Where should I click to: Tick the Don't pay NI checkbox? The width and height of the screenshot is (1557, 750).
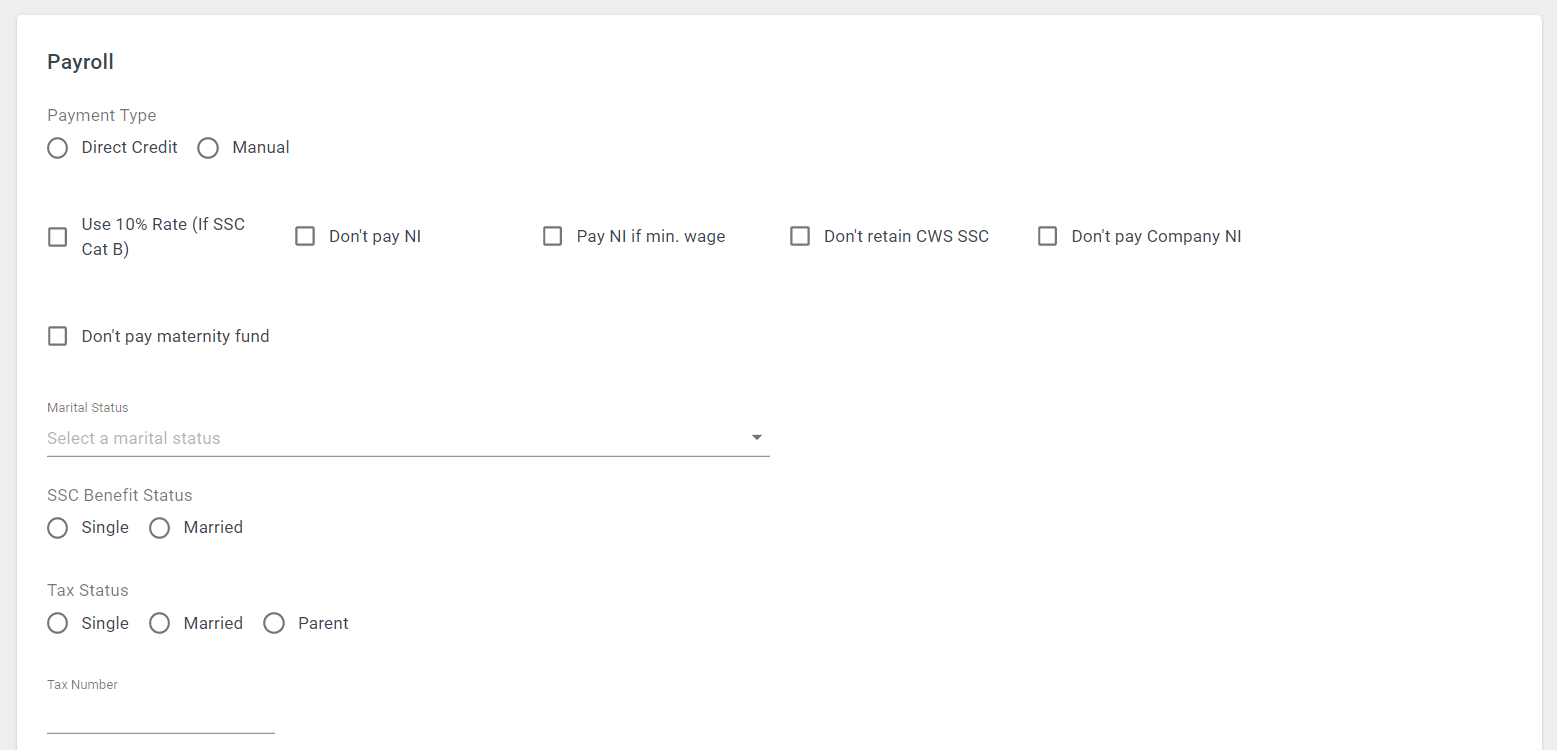coord(305,237)
